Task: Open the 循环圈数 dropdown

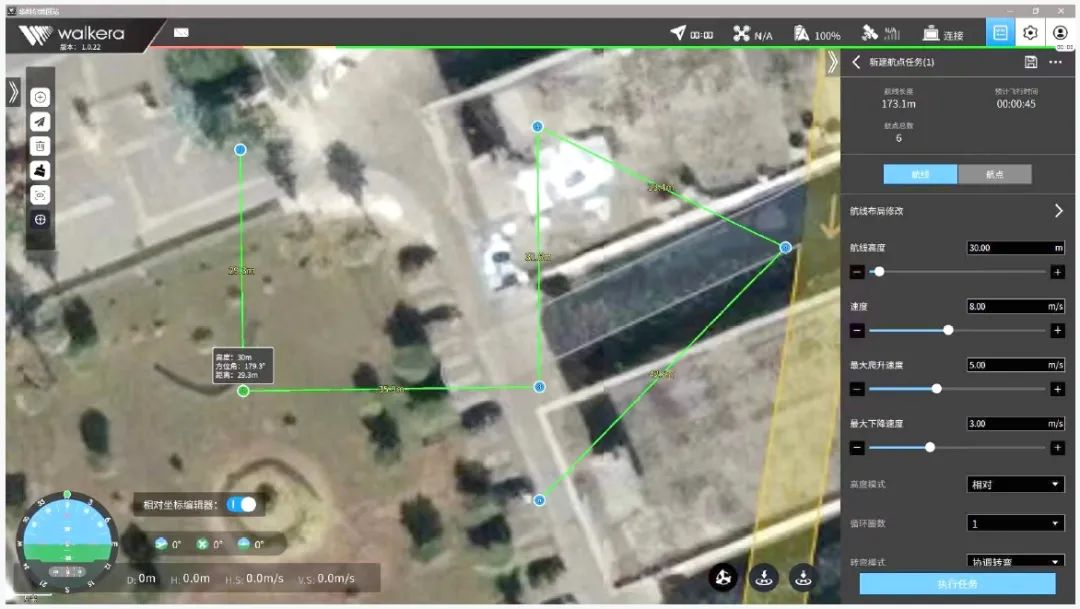Action: point(1015,523)
